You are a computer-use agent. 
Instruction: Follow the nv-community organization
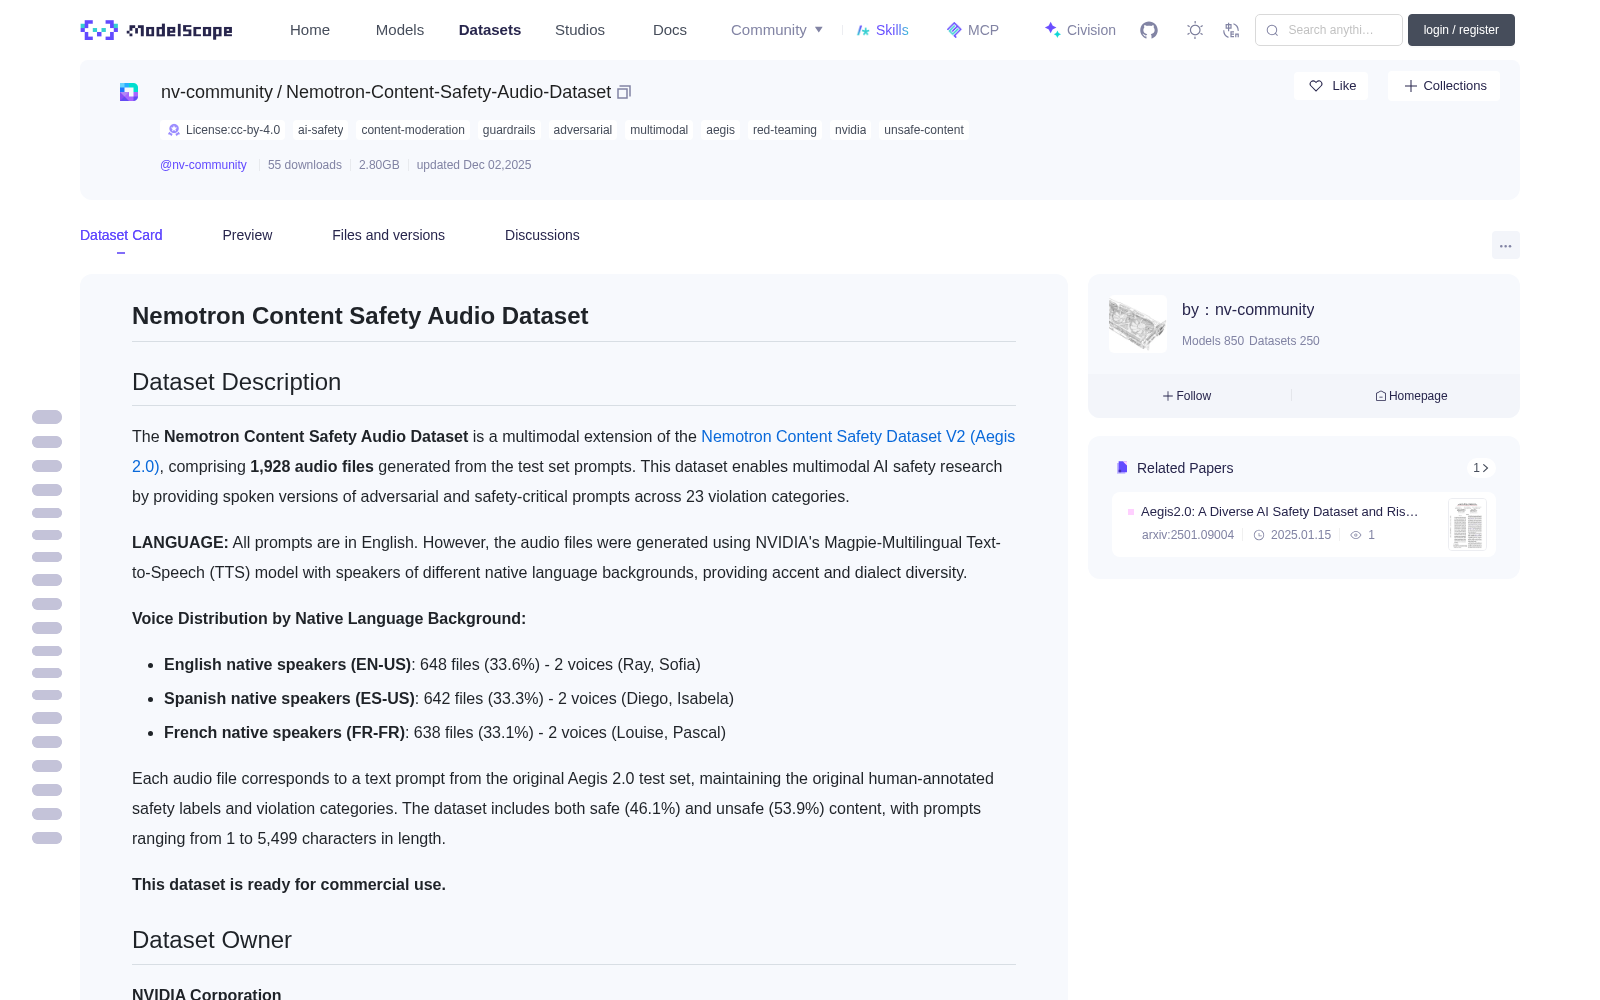[x=1187, y=396]
